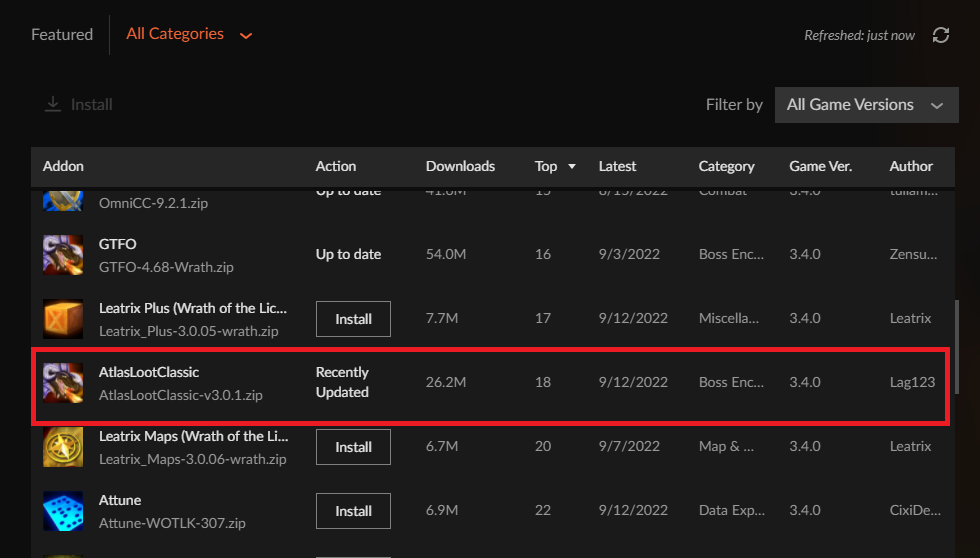
Task: Install Leatrix Maps addon
Action: [353, 447]
